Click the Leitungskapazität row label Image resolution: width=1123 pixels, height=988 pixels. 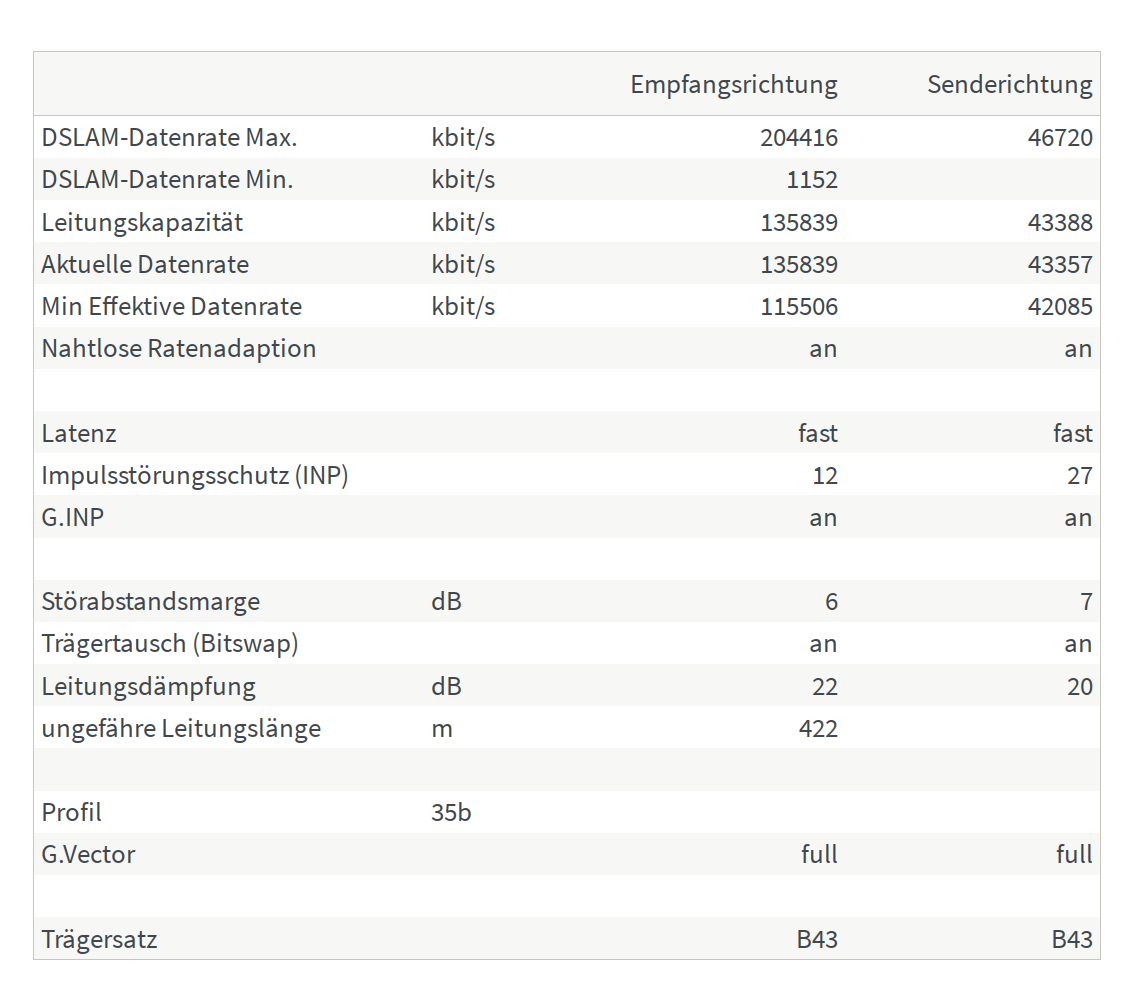pos(142,223)
